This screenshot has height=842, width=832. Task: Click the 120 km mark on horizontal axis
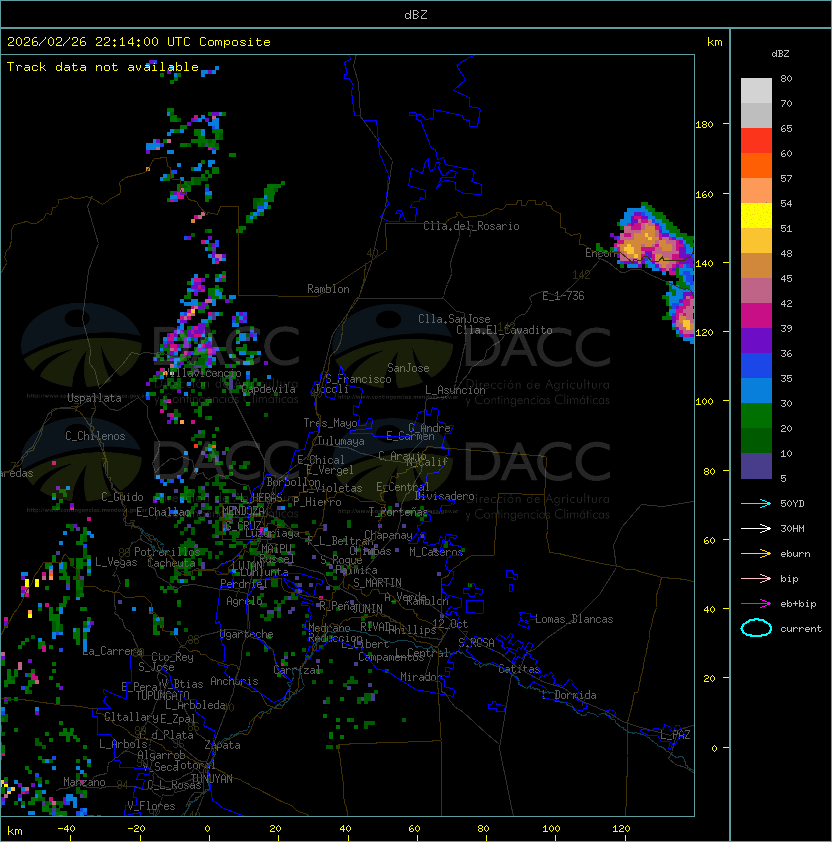pyautogui.click(x=621, y=829)
